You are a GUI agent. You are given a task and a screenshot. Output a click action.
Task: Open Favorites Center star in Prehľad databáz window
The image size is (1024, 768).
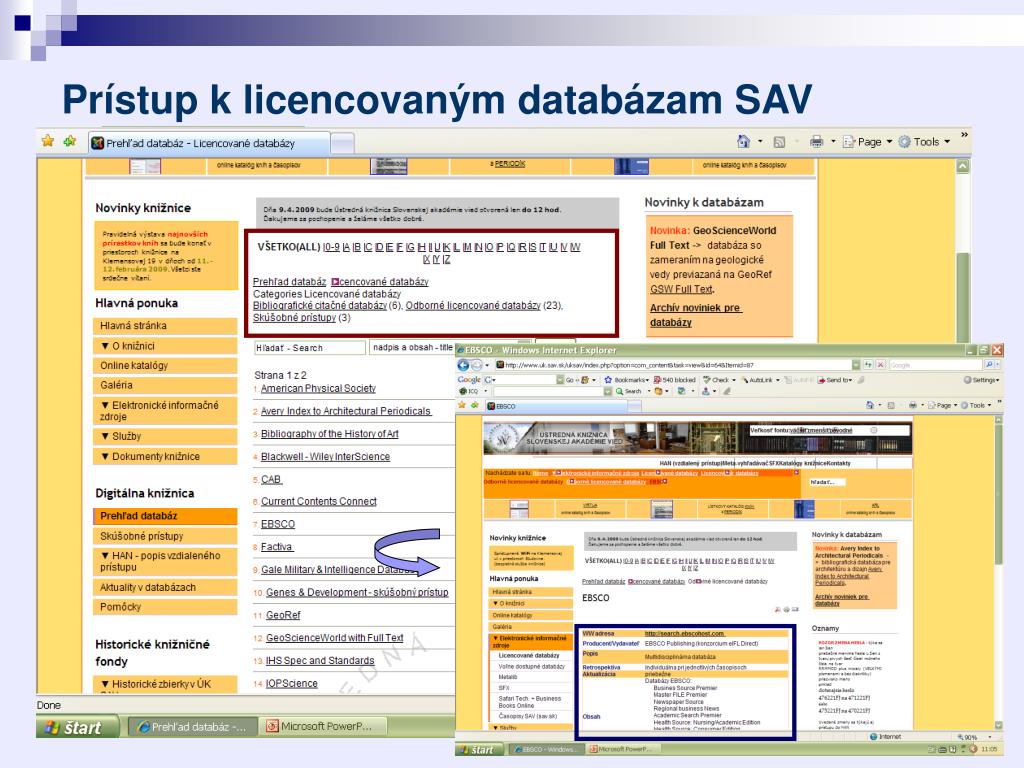(48, 141)
